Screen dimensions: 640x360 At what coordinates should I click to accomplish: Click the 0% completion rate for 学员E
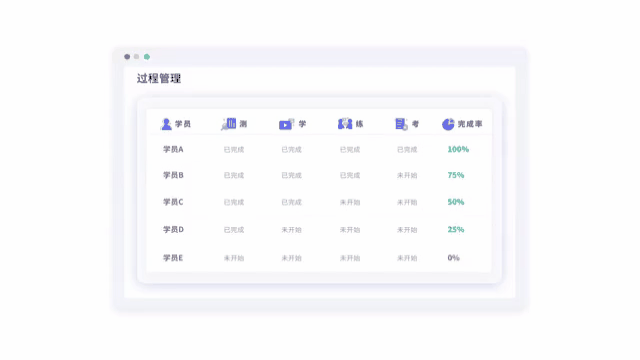pos(453,258)
